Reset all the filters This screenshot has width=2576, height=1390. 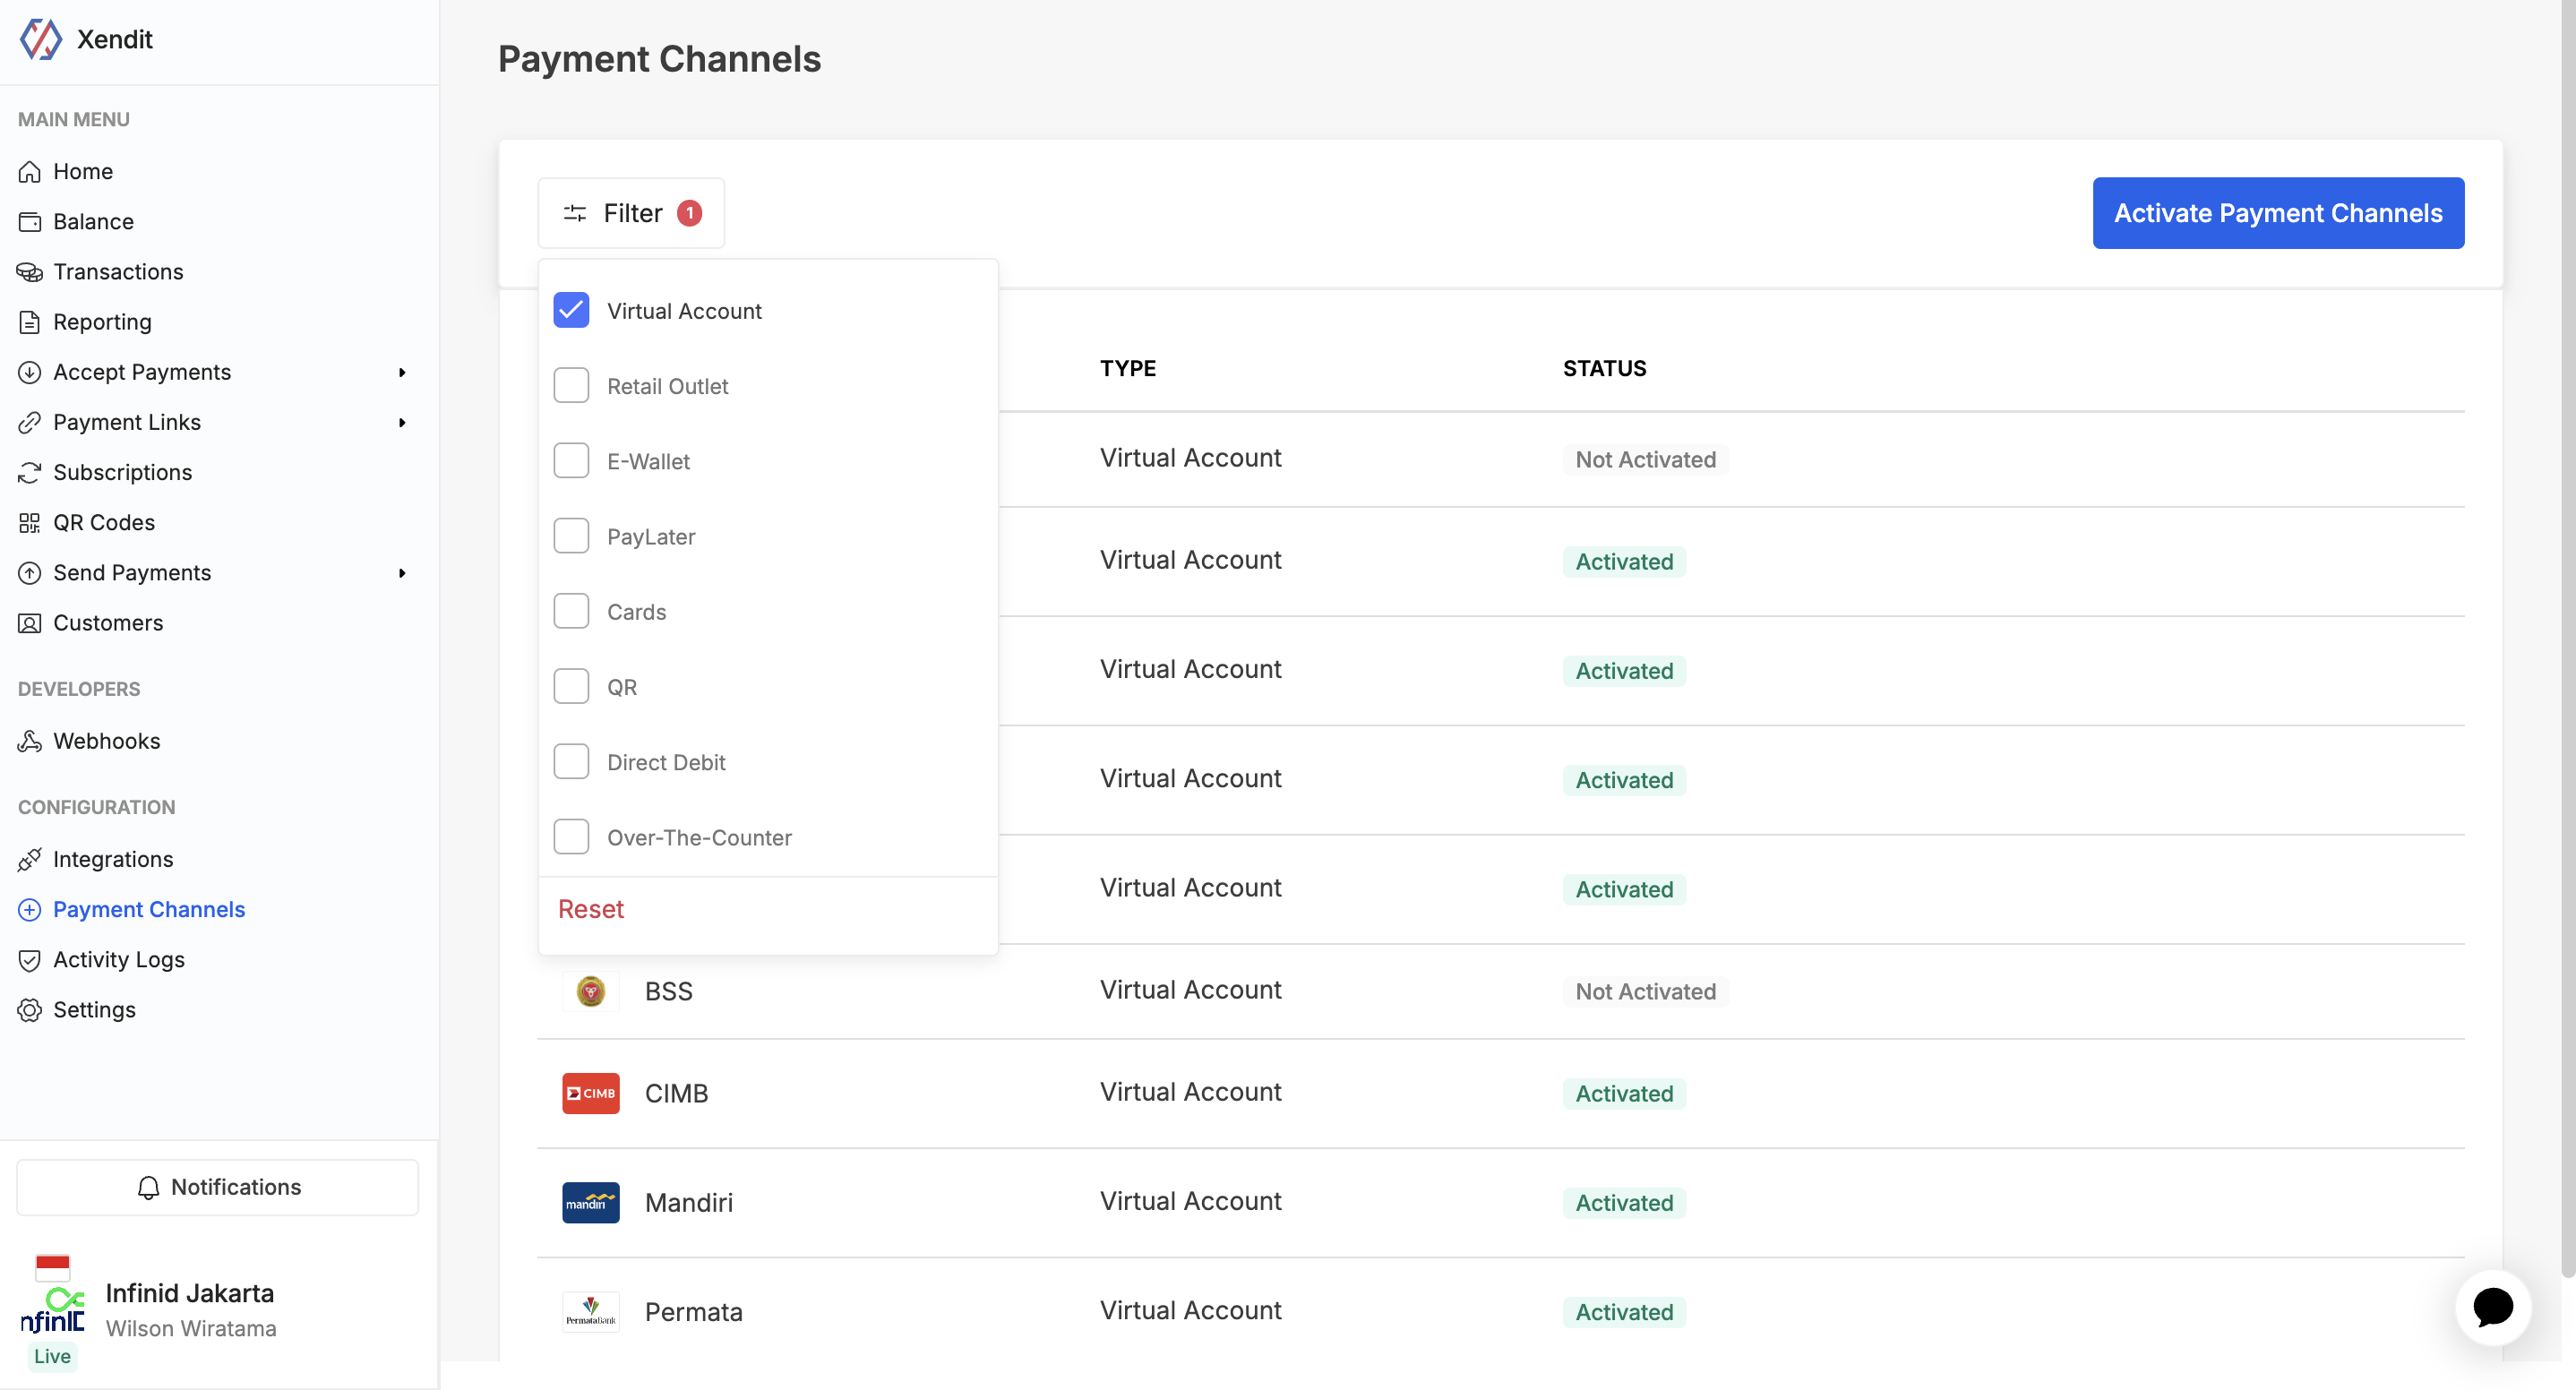[x=590, y=909]
